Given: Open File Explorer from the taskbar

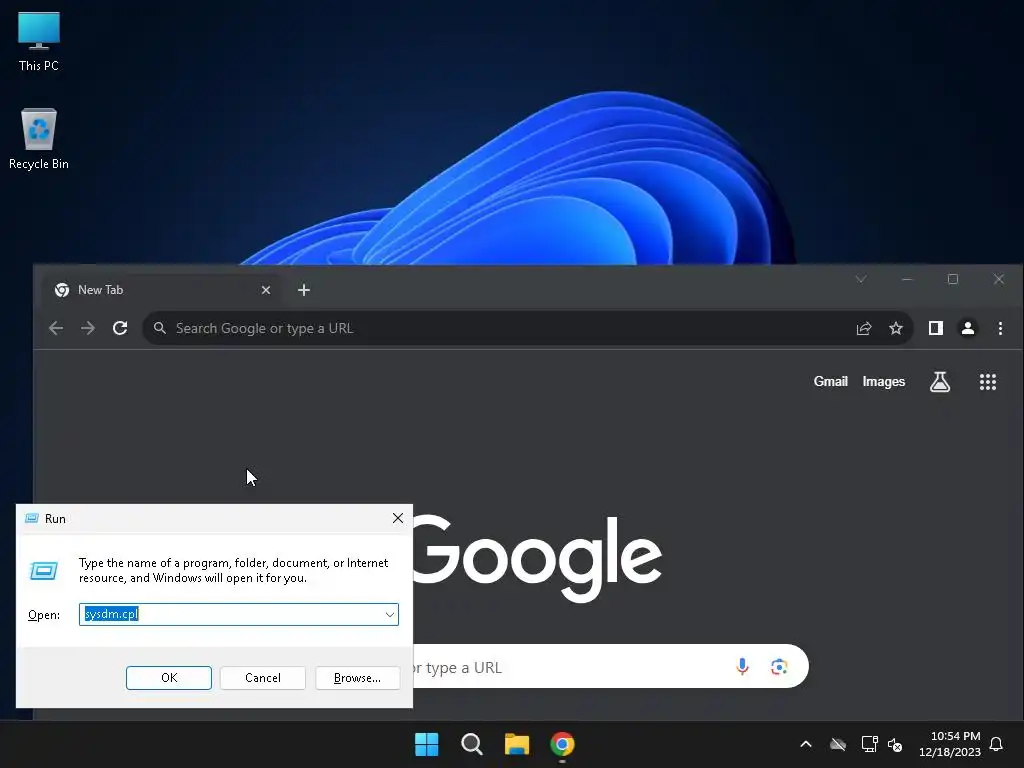Looking at the screenshot, I should 517,744.
